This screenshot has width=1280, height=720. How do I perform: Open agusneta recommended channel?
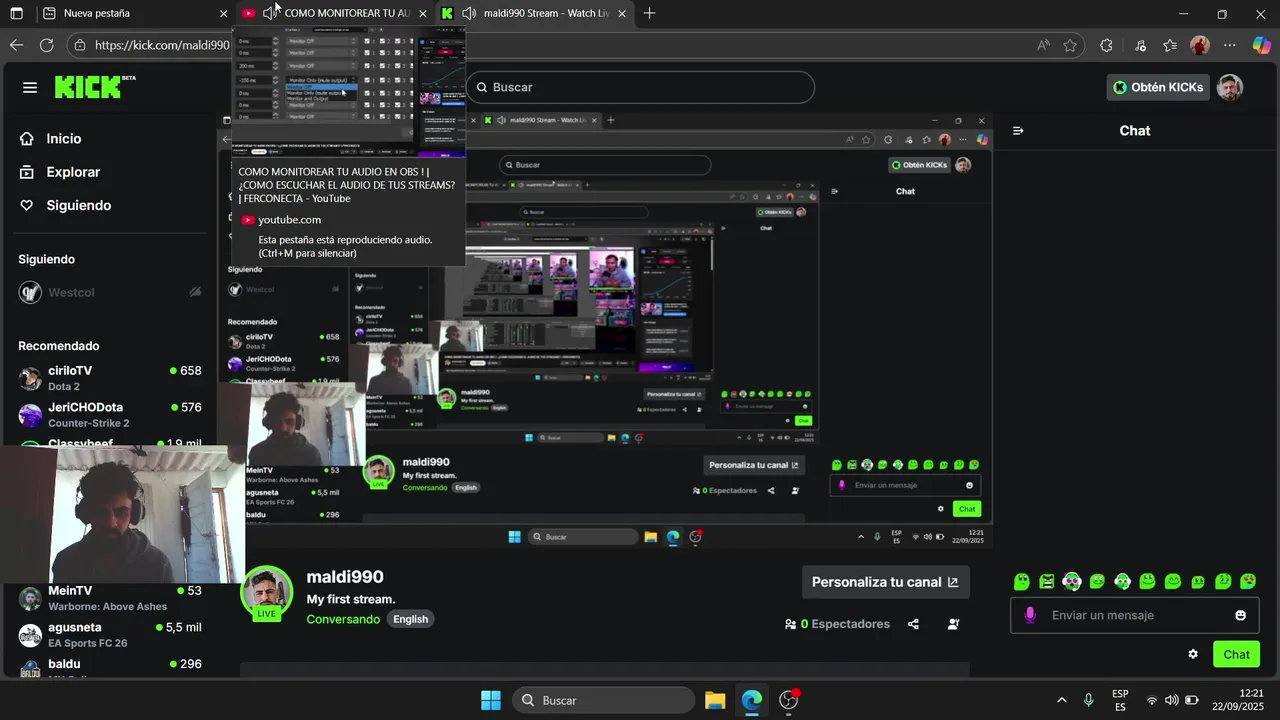point(110,635)
